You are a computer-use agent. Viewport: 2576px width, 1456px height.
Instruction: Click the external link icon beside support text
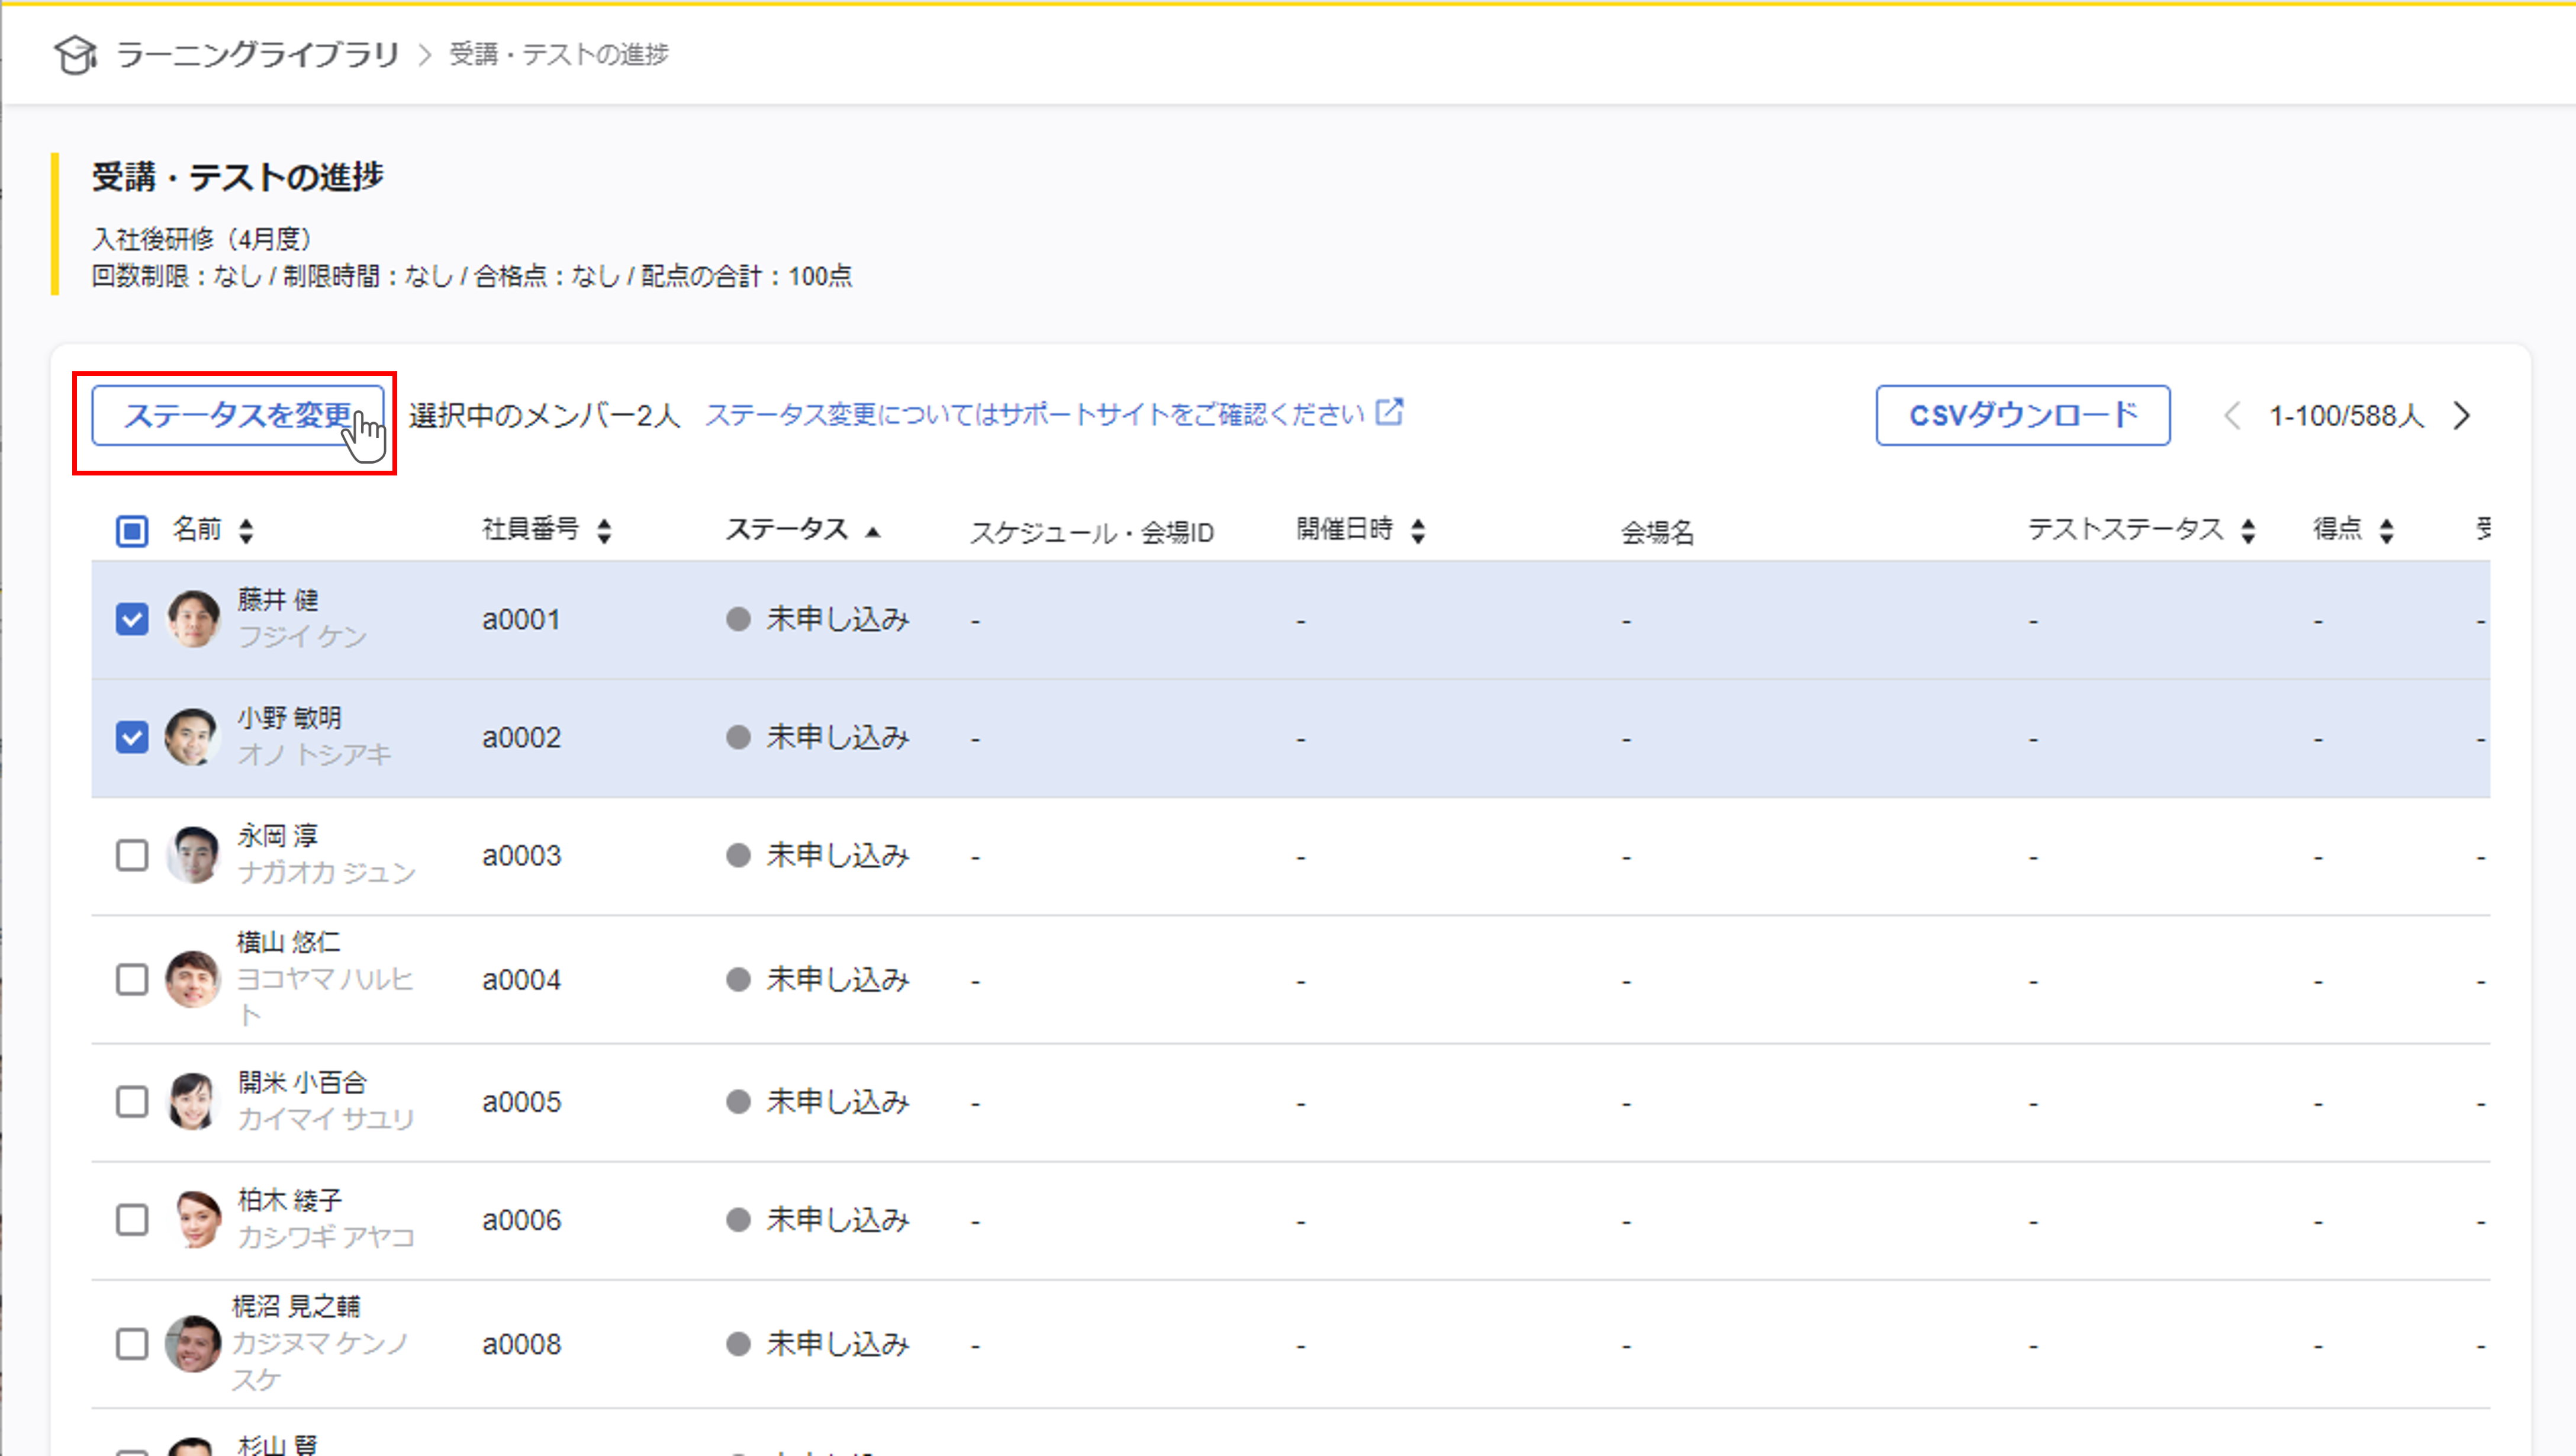click(1389, 412)
